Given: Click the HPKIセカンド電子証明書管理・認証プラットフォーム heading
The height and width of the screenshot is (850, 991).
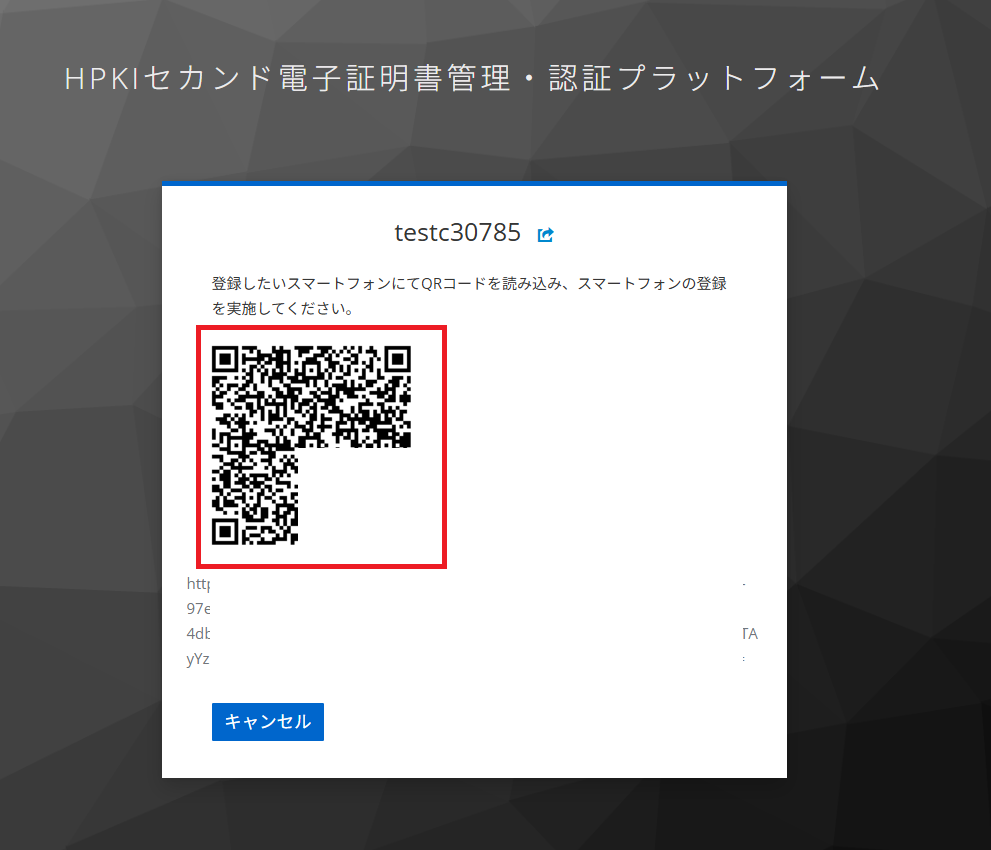Looking at the screenshot, I should click(x=472, y=79).
